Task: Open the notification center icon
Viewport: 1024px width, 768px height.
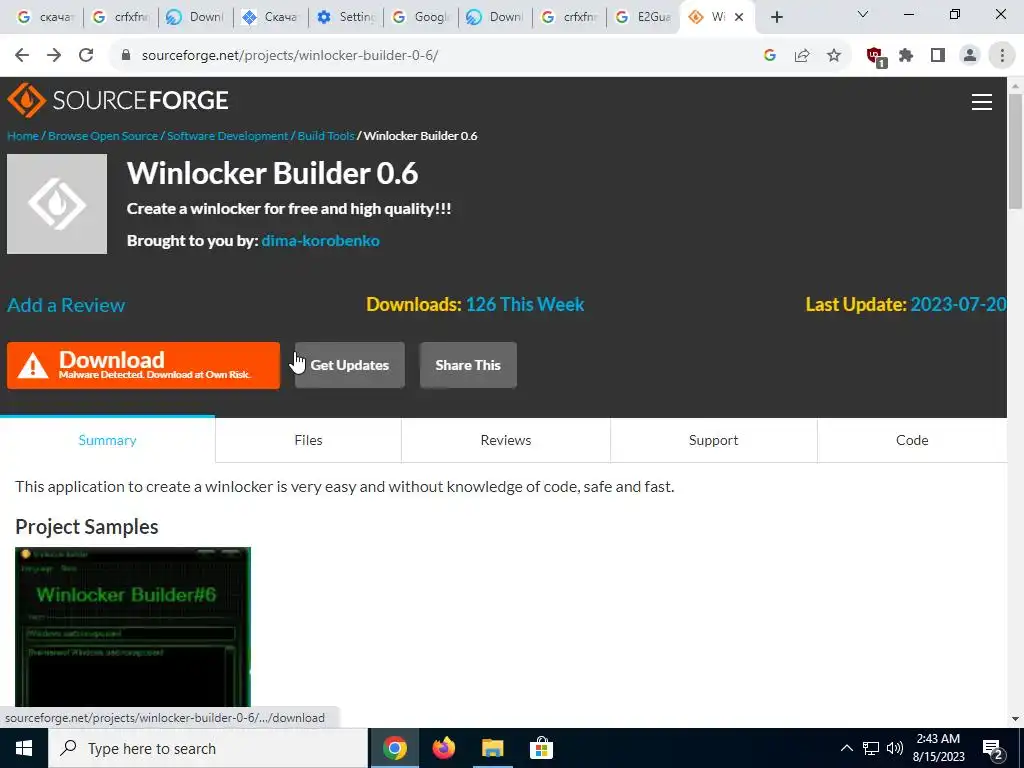Action: tap(992, 750)
